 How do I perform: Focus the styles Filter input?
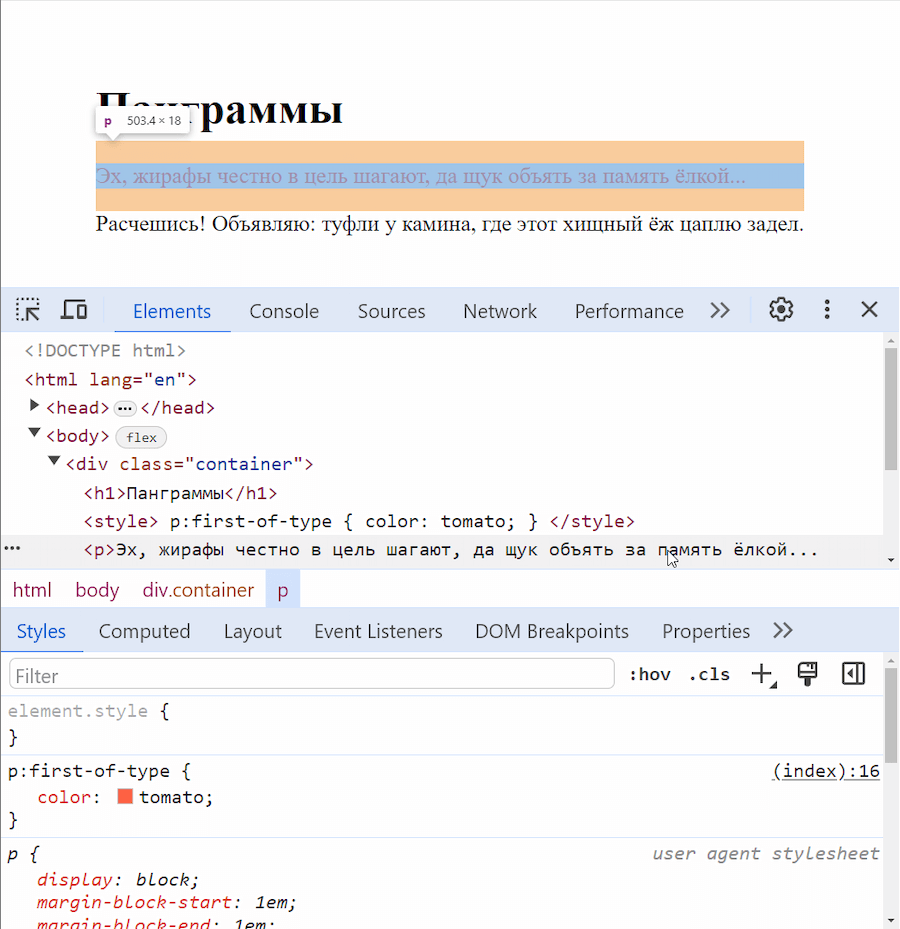[x=312, y=674]
